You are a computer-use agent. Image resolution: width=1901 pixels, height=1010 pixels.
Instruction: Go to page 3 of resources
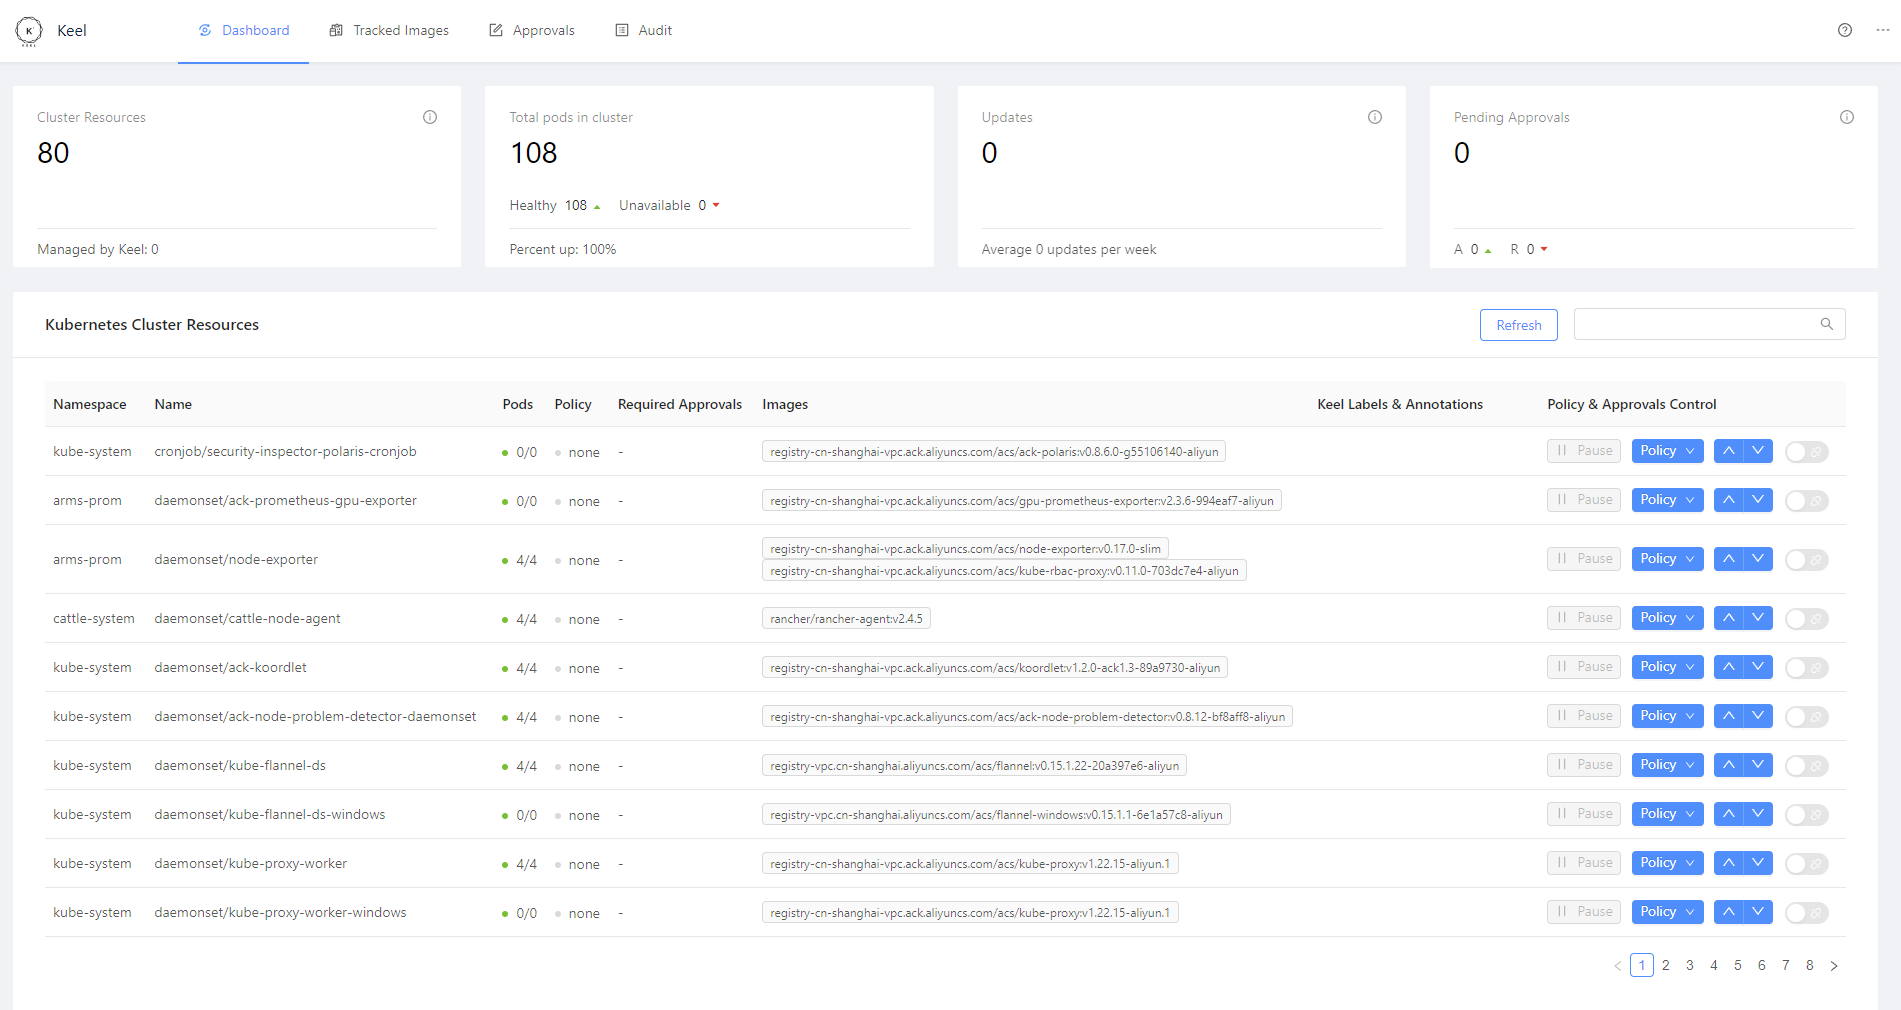click(1690, 965)
